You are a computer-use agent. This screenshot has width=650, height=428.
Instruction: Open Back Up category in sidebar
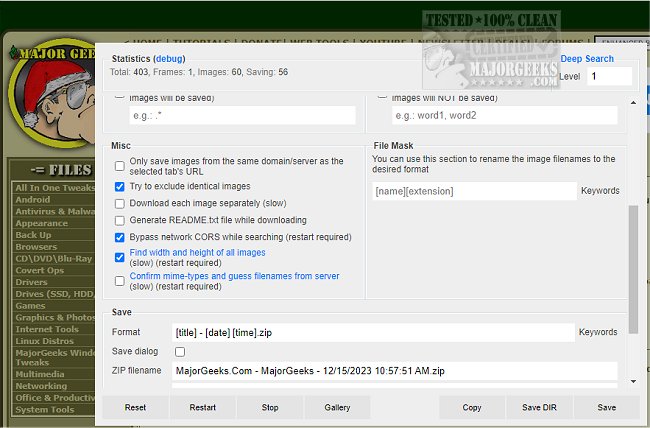[33, 235]
